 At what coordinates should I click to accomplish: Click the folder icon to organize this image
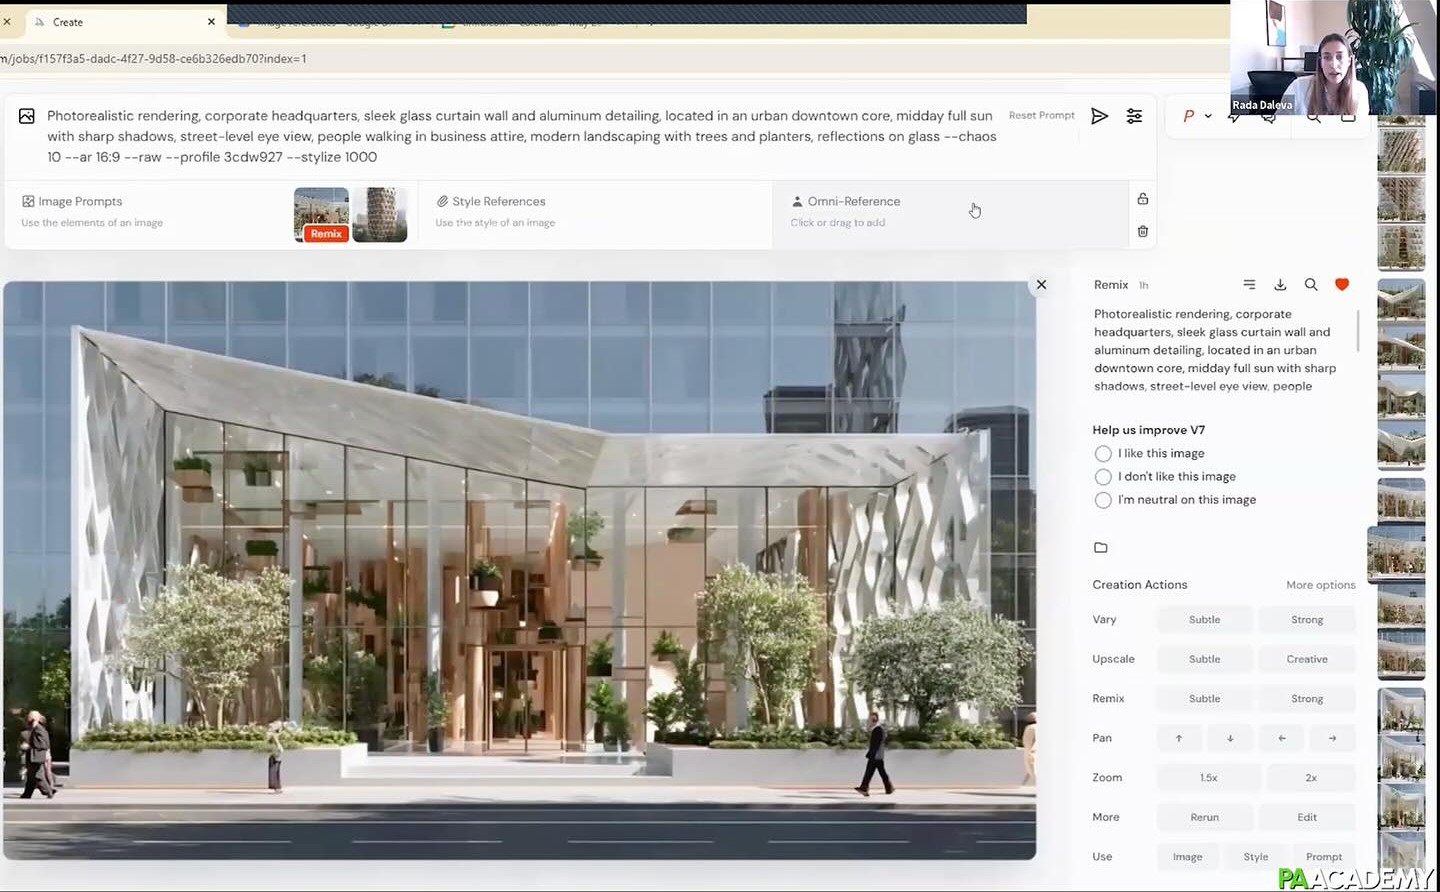click(1101, 547)
